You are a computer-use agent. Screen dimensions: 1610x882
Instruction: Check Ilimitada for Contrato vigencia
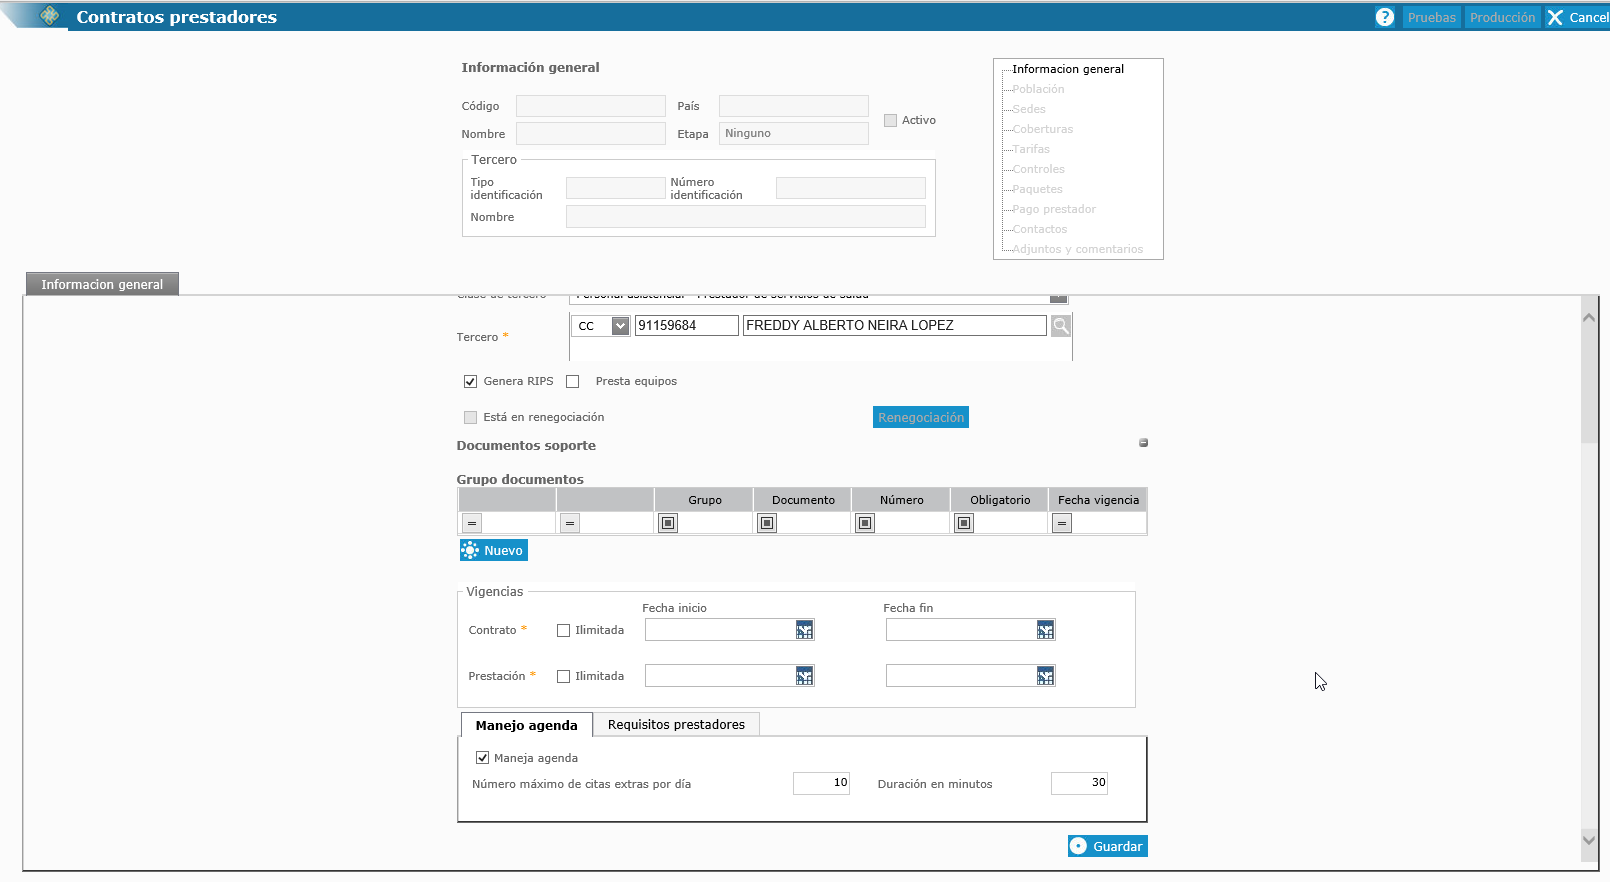click(564, 631)
